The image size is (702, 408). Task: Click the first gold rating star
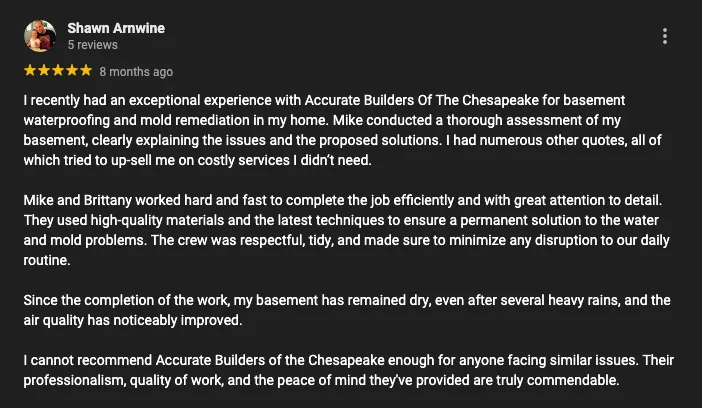pyautogui.click(x=30, y=70)
